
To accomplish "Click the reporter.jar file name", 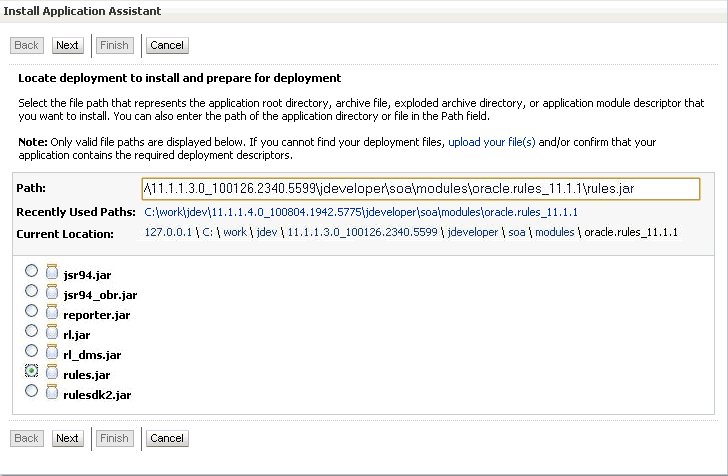I will [97, 315].
